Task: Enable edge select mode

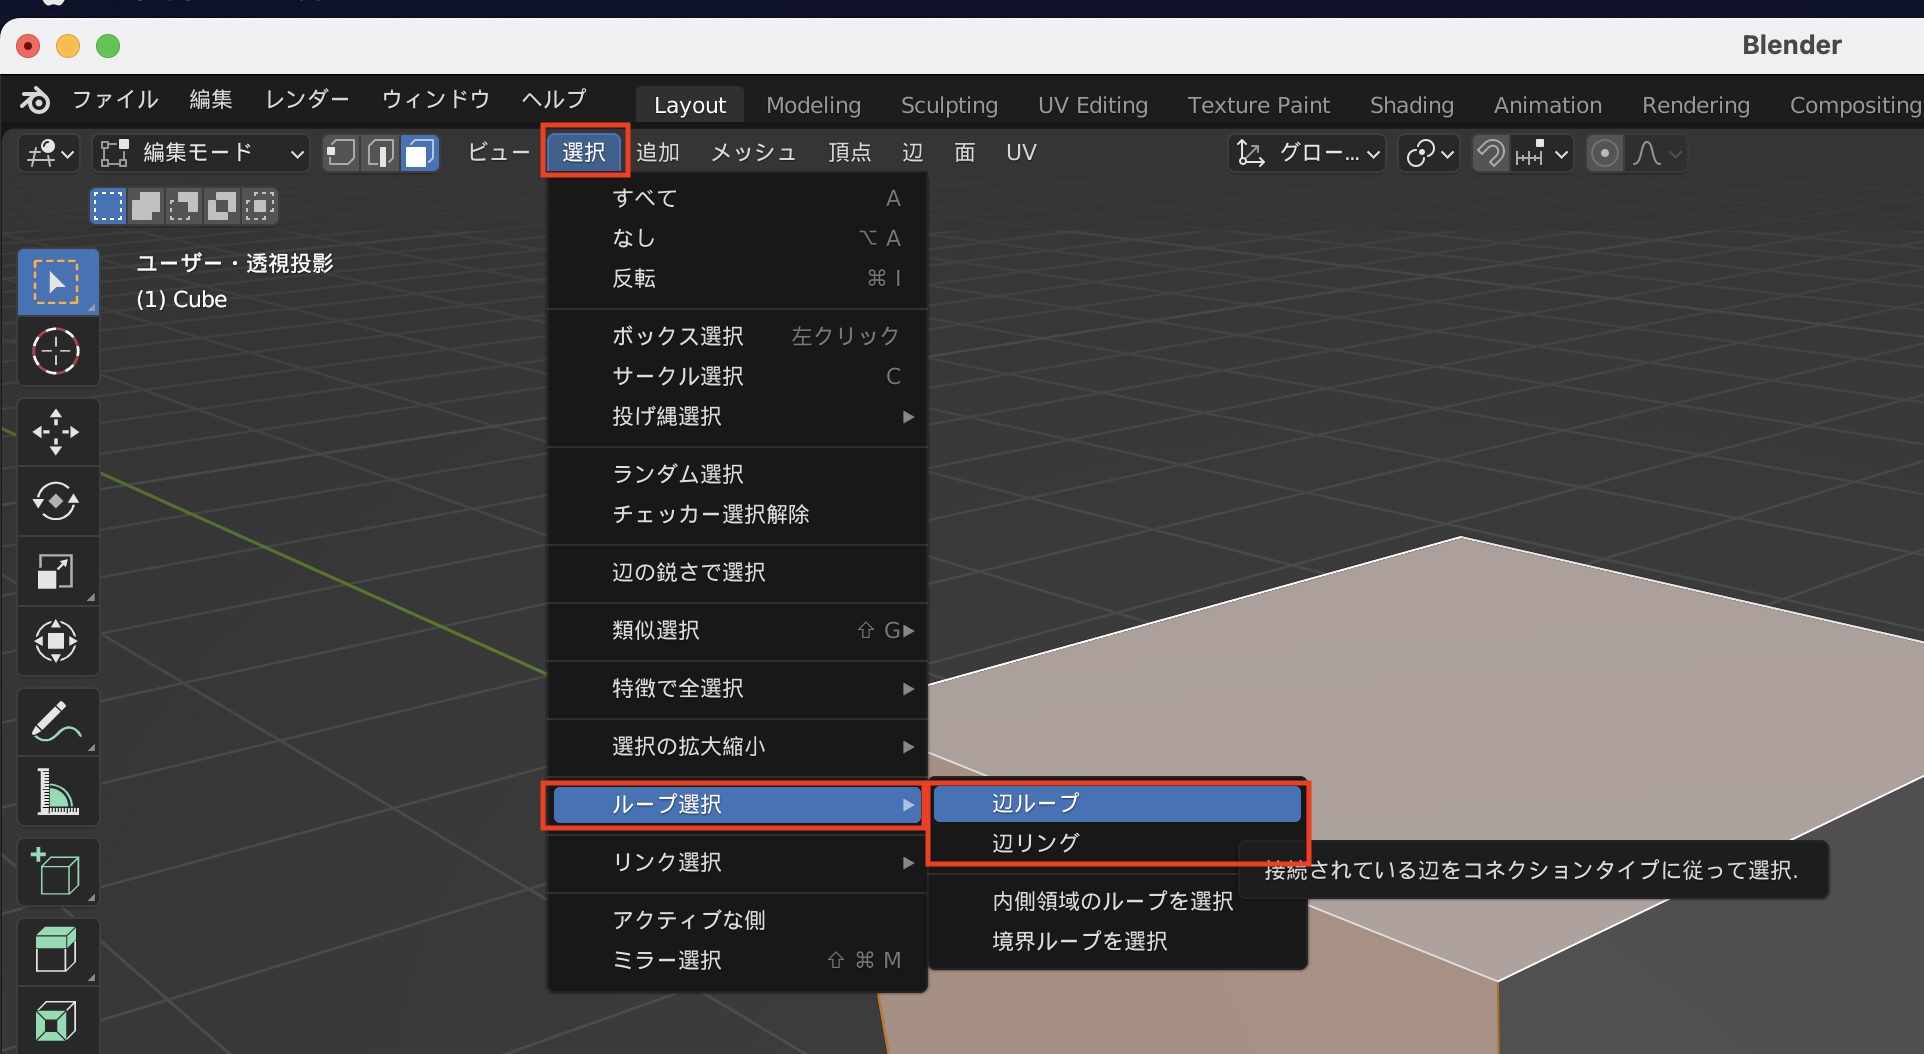Action: tap(380, 153)
